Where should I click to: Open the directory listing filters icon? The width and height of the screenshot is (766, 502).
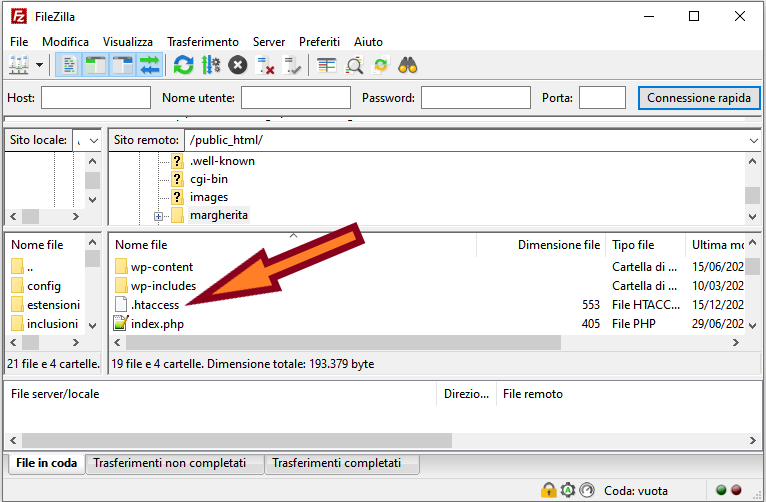[x=327, y=65]
